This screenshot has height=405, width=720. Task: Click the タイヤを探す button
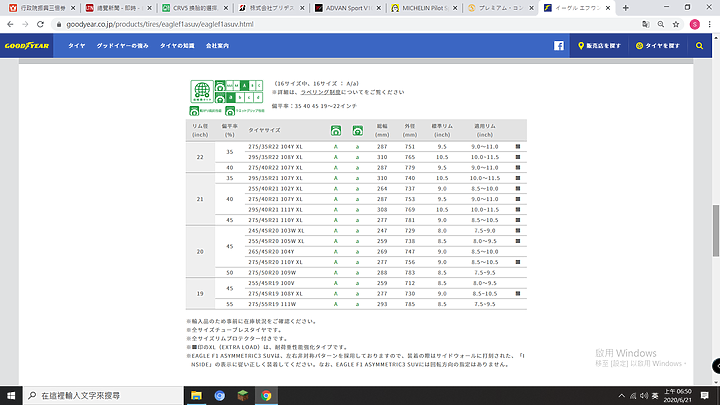658,46
